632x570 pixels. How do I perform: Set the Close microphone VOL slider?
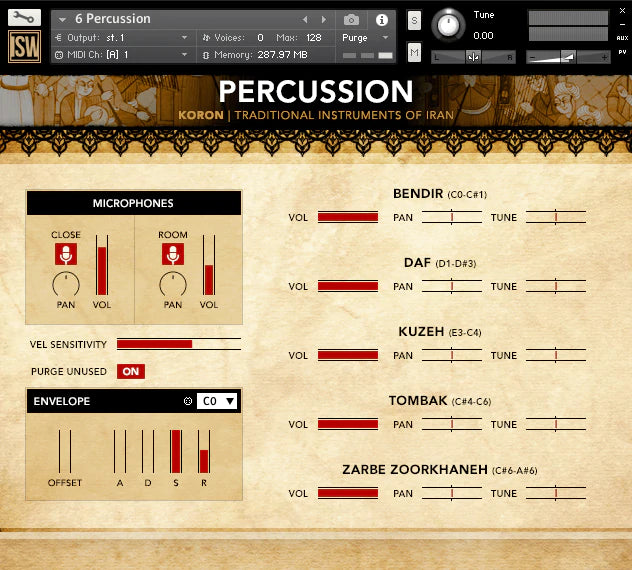[102, 265]
